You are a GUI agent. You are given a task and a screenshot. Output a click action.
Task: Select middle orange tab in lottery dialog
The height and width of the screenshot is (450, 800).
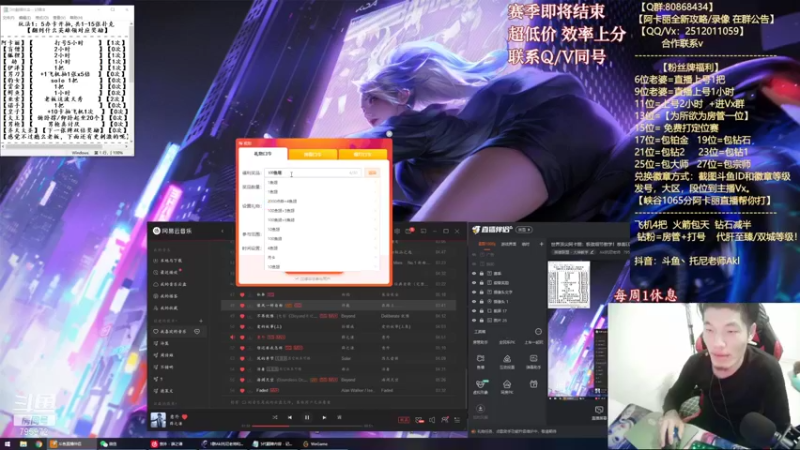[x=312, y=154]
